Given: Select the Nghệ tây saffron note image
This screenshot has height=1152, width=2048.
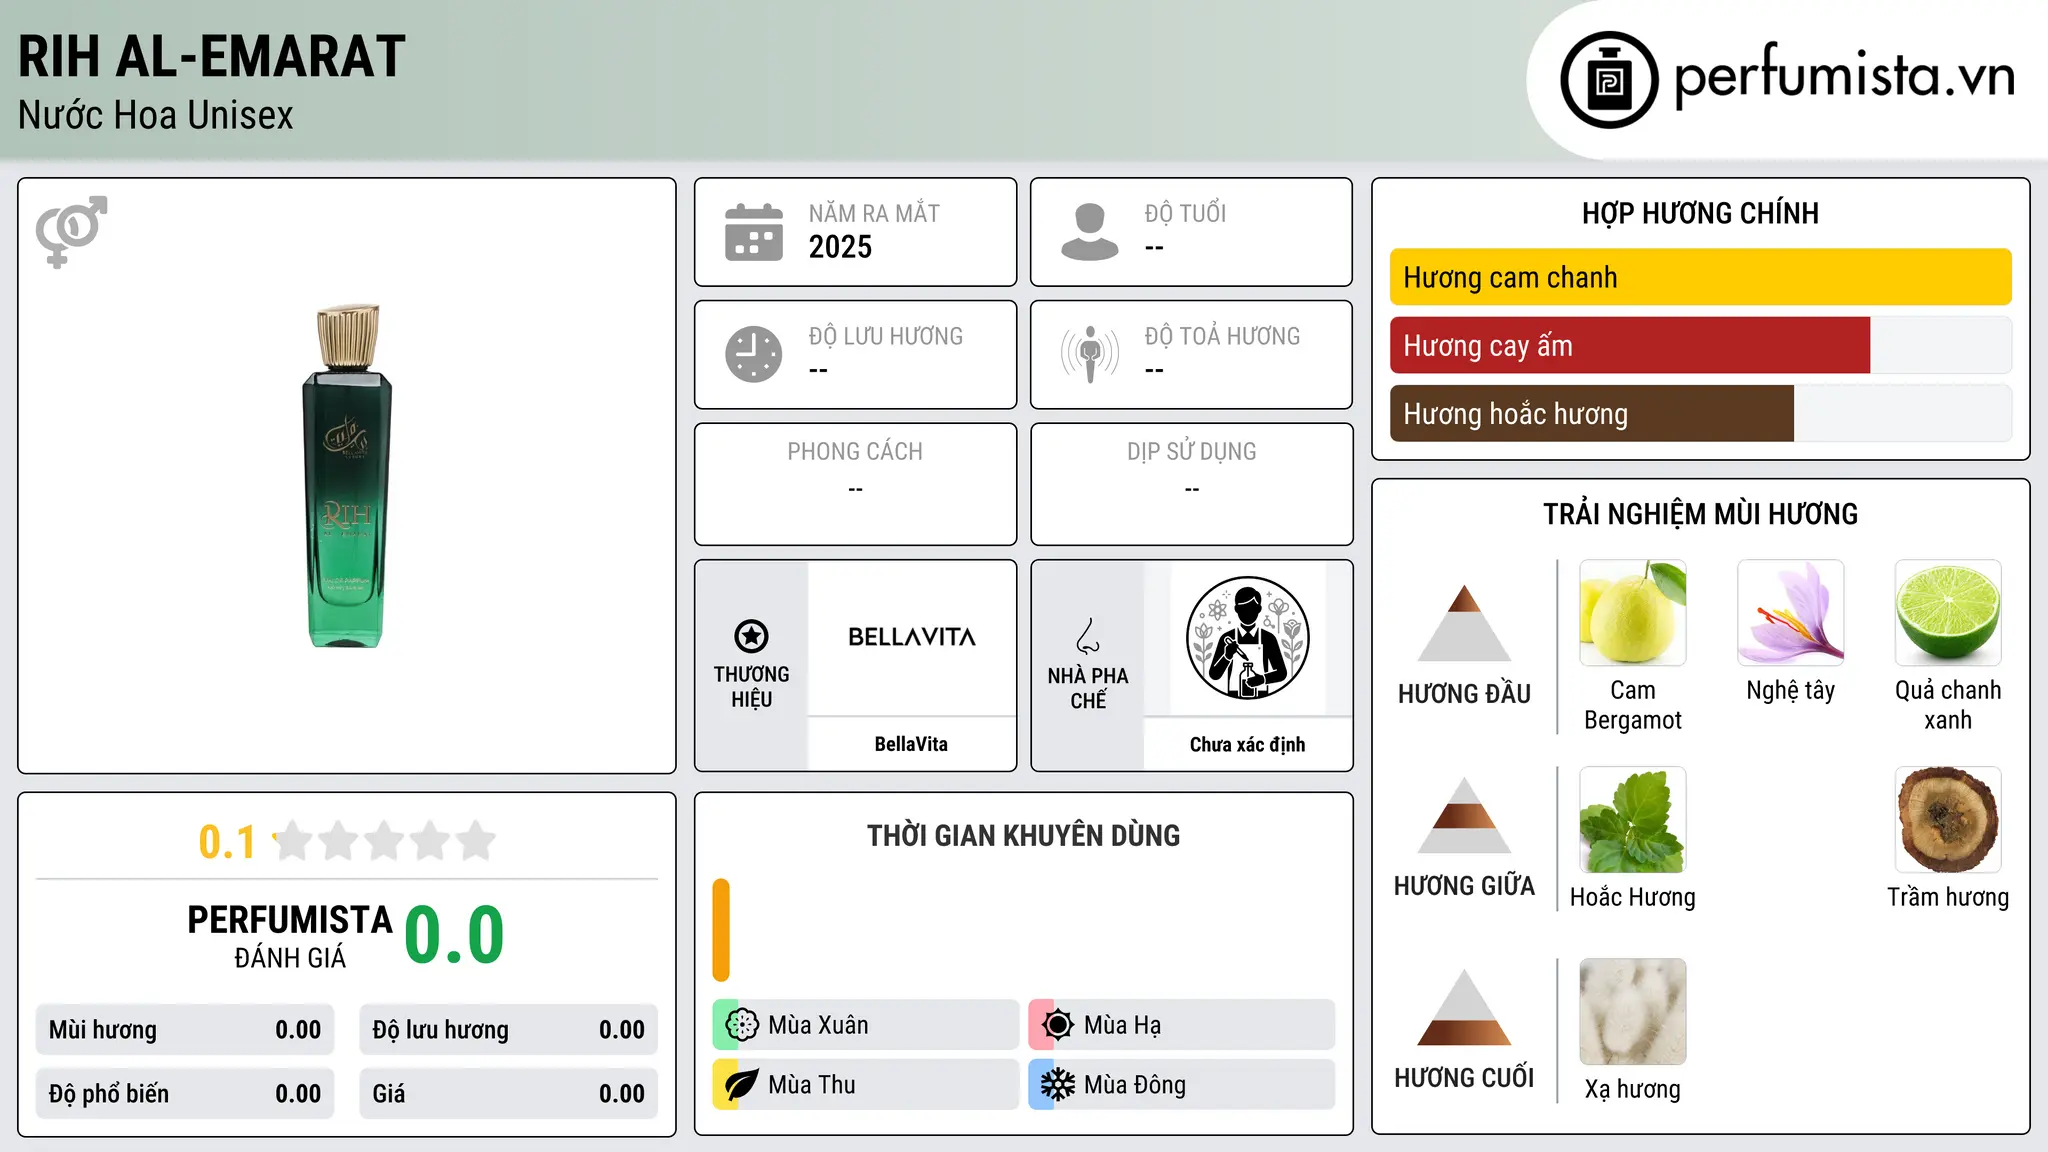Looking at the screenshot, I should [1791, 613].
